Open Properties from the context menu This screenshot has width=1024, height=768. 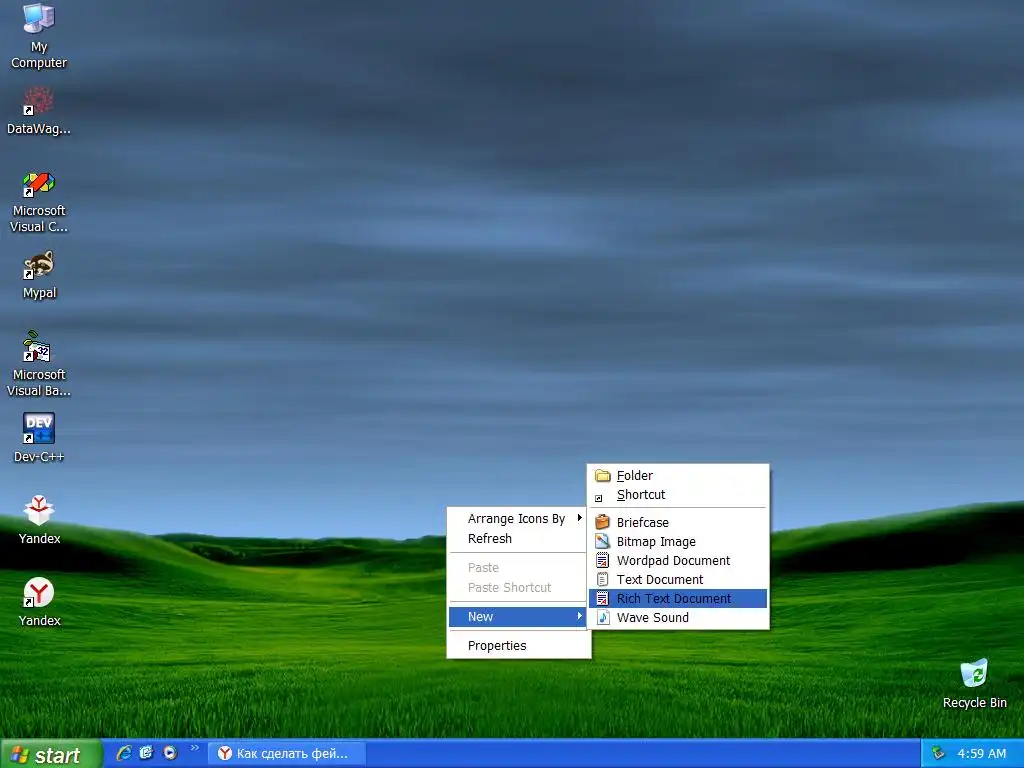[x=519, y=645]
